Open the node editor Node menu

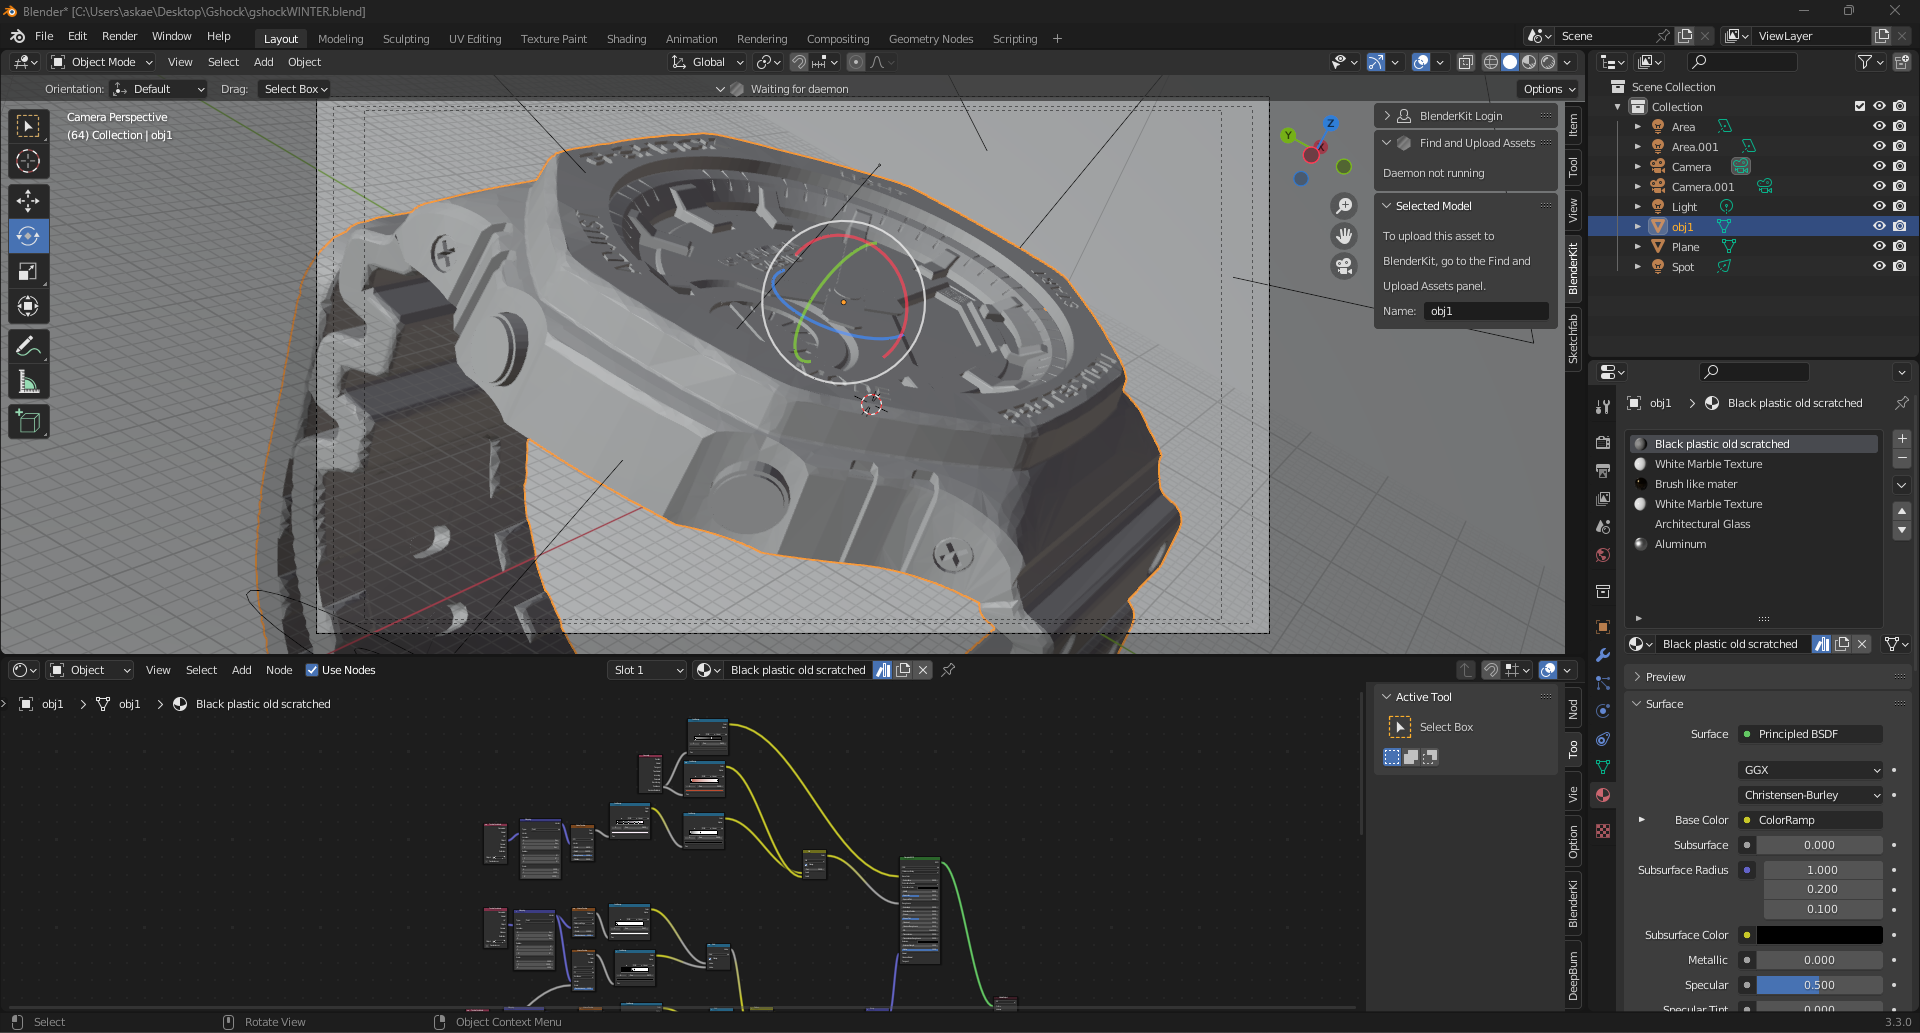[x=279, y=670]
